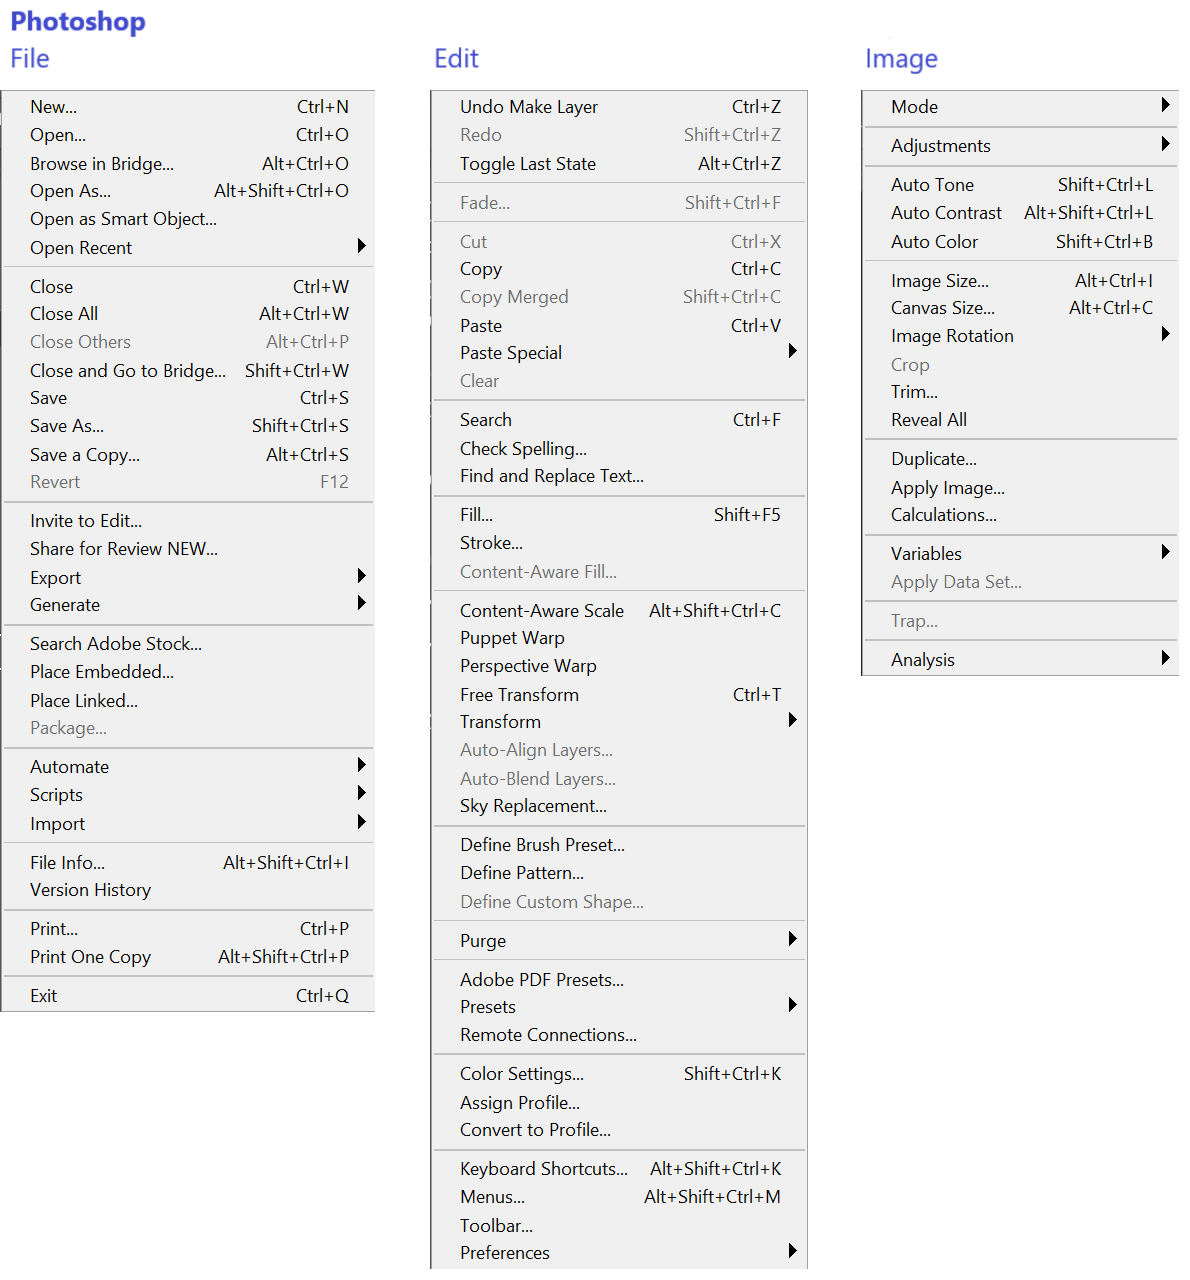Open the Image Rotation submenu arrow
The image size is (1190, 1280).
1165,334
